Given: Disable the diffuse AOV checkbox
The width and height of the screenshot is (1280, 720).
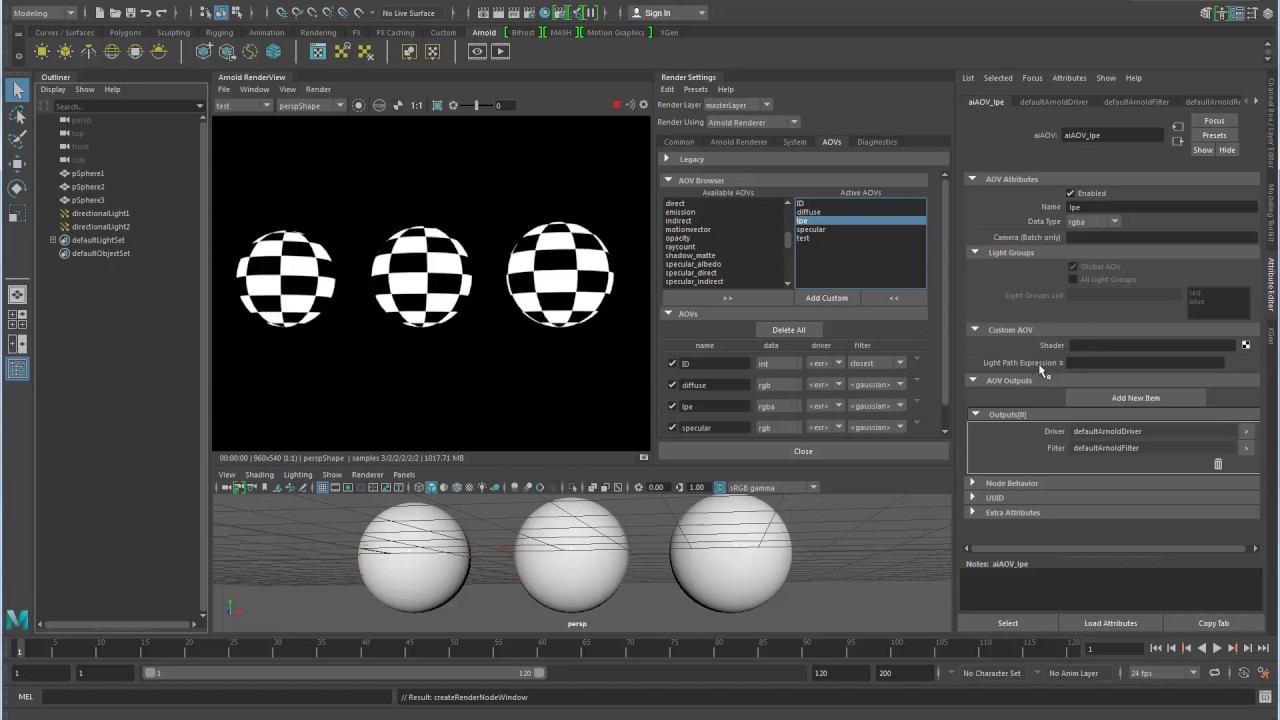Looking at the screenshot, I should [672, 385].
